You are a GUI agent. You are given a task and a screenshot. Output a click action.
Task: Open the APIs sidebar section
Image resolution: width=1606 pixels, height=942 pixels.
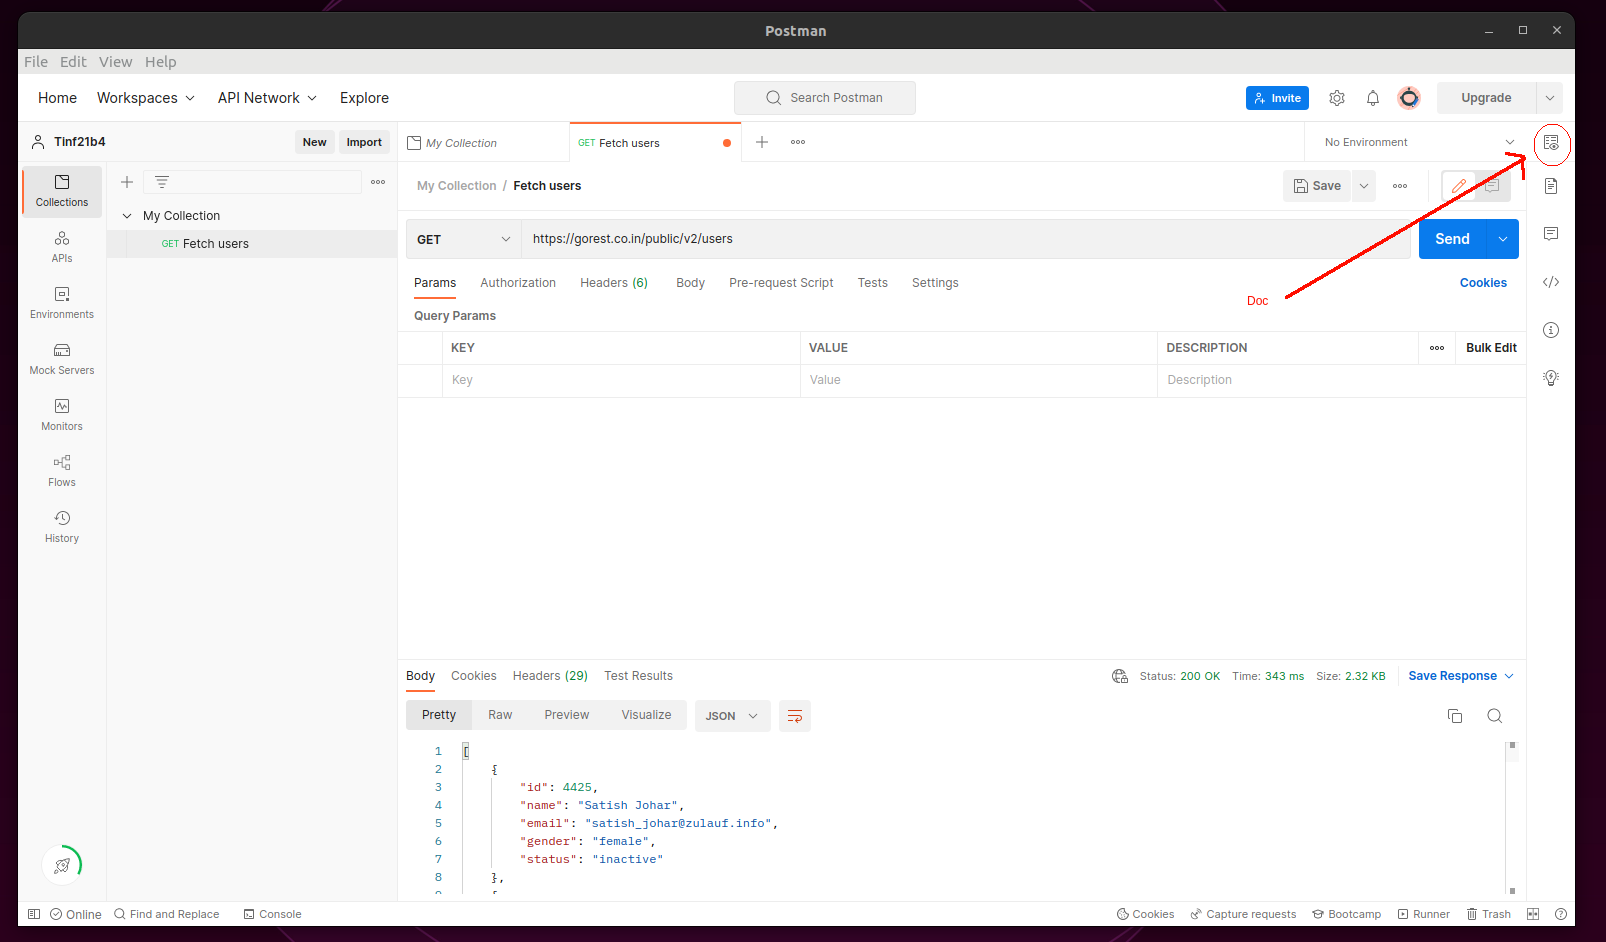tap(62, 246)
